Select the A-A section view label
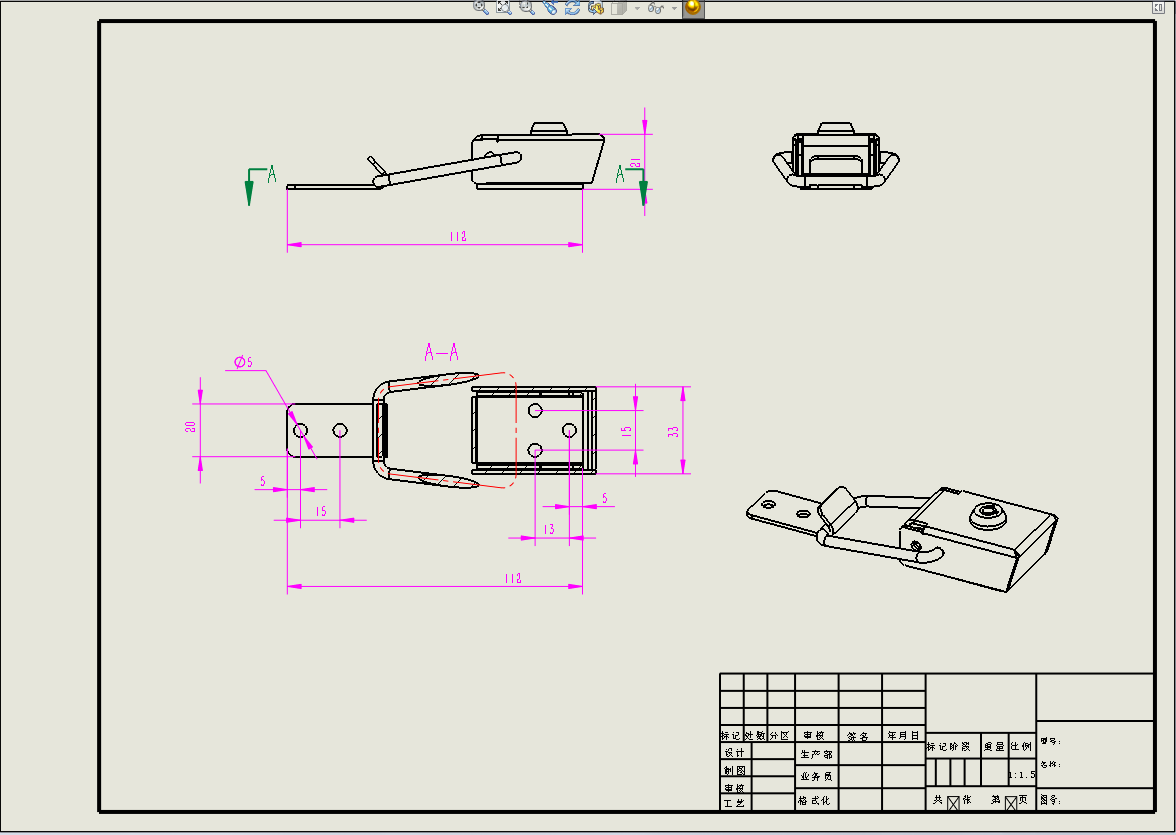The width and height of the screenshot is (1176, 835). coord(442,352)
